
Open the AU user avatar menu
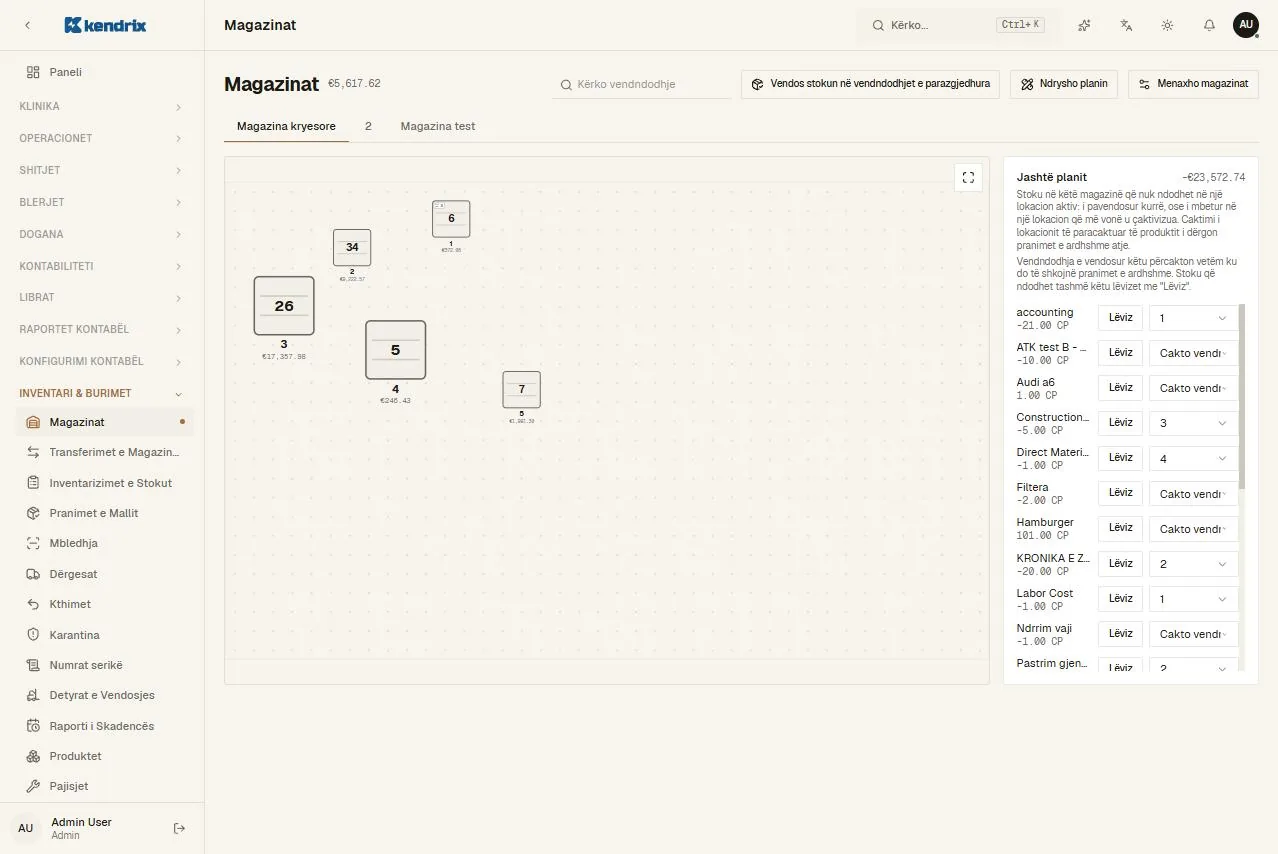1246,25
